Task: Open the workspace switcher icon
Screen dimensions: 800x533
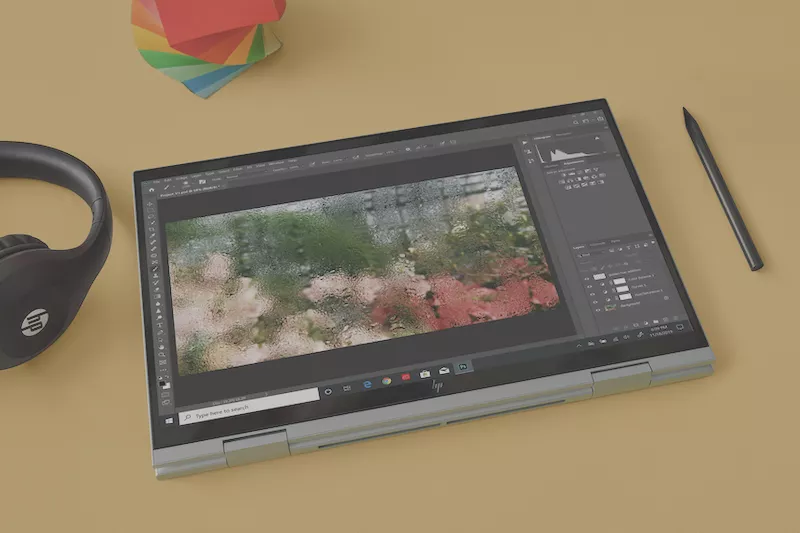Action: click(x=585, y=121)
